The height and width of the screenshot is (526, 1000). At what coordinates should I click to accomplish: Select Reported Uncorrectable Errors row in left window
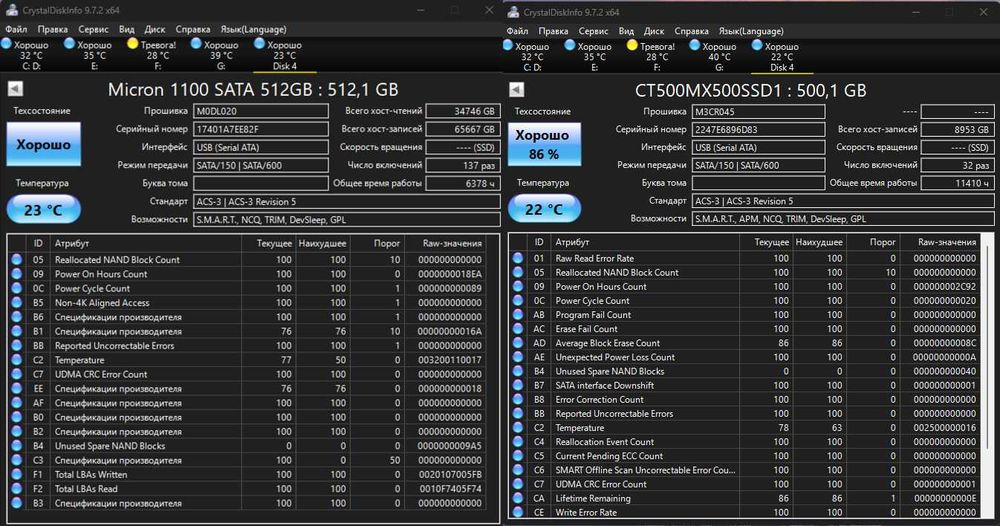[x=247, y=346]
